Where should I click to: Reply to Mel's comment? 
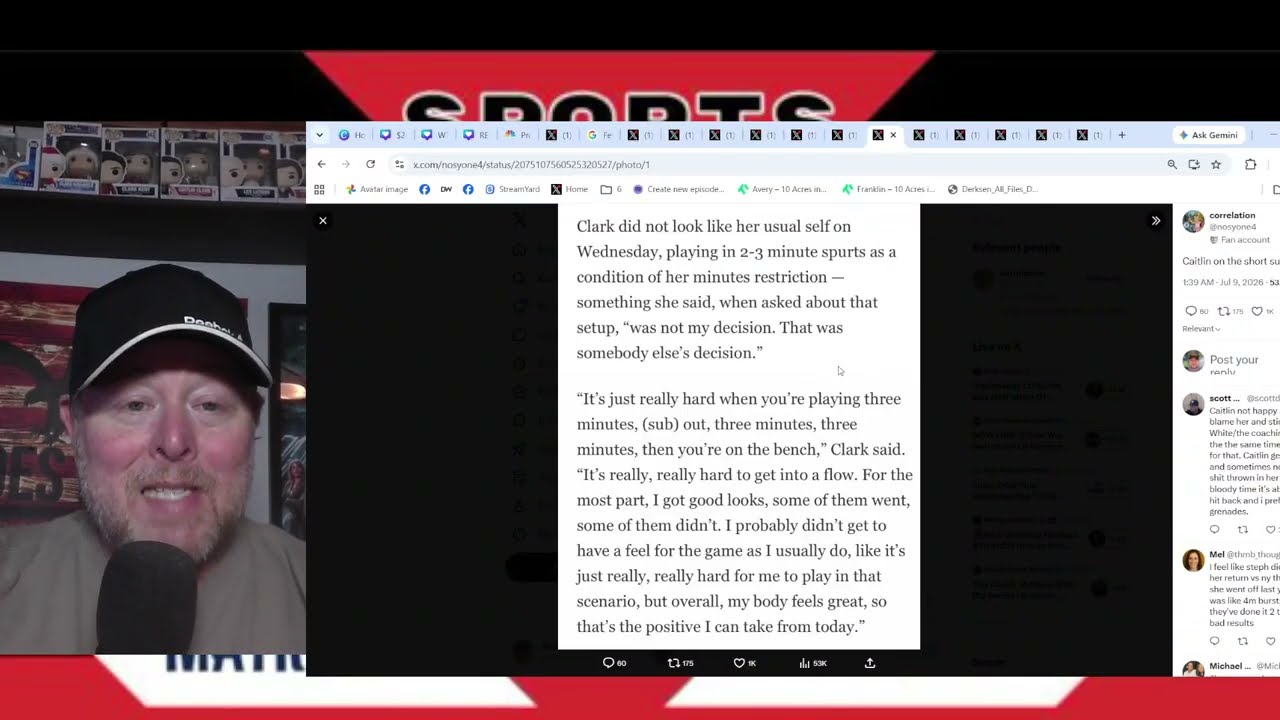coord(1215,641)
